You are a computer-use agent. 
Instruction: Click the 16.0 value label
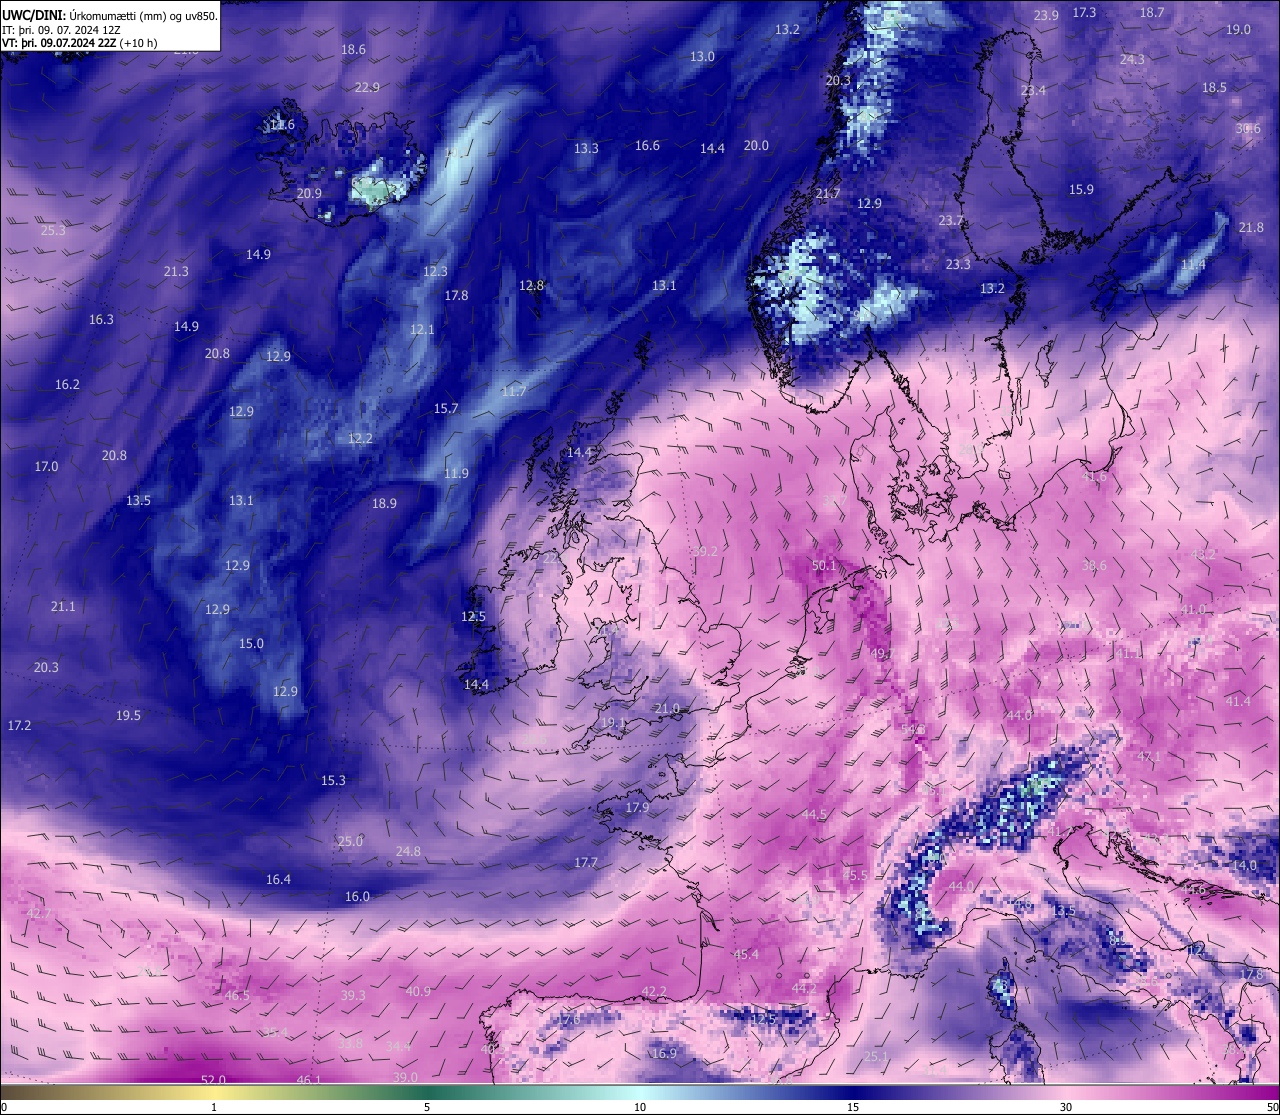coord(357,897)
